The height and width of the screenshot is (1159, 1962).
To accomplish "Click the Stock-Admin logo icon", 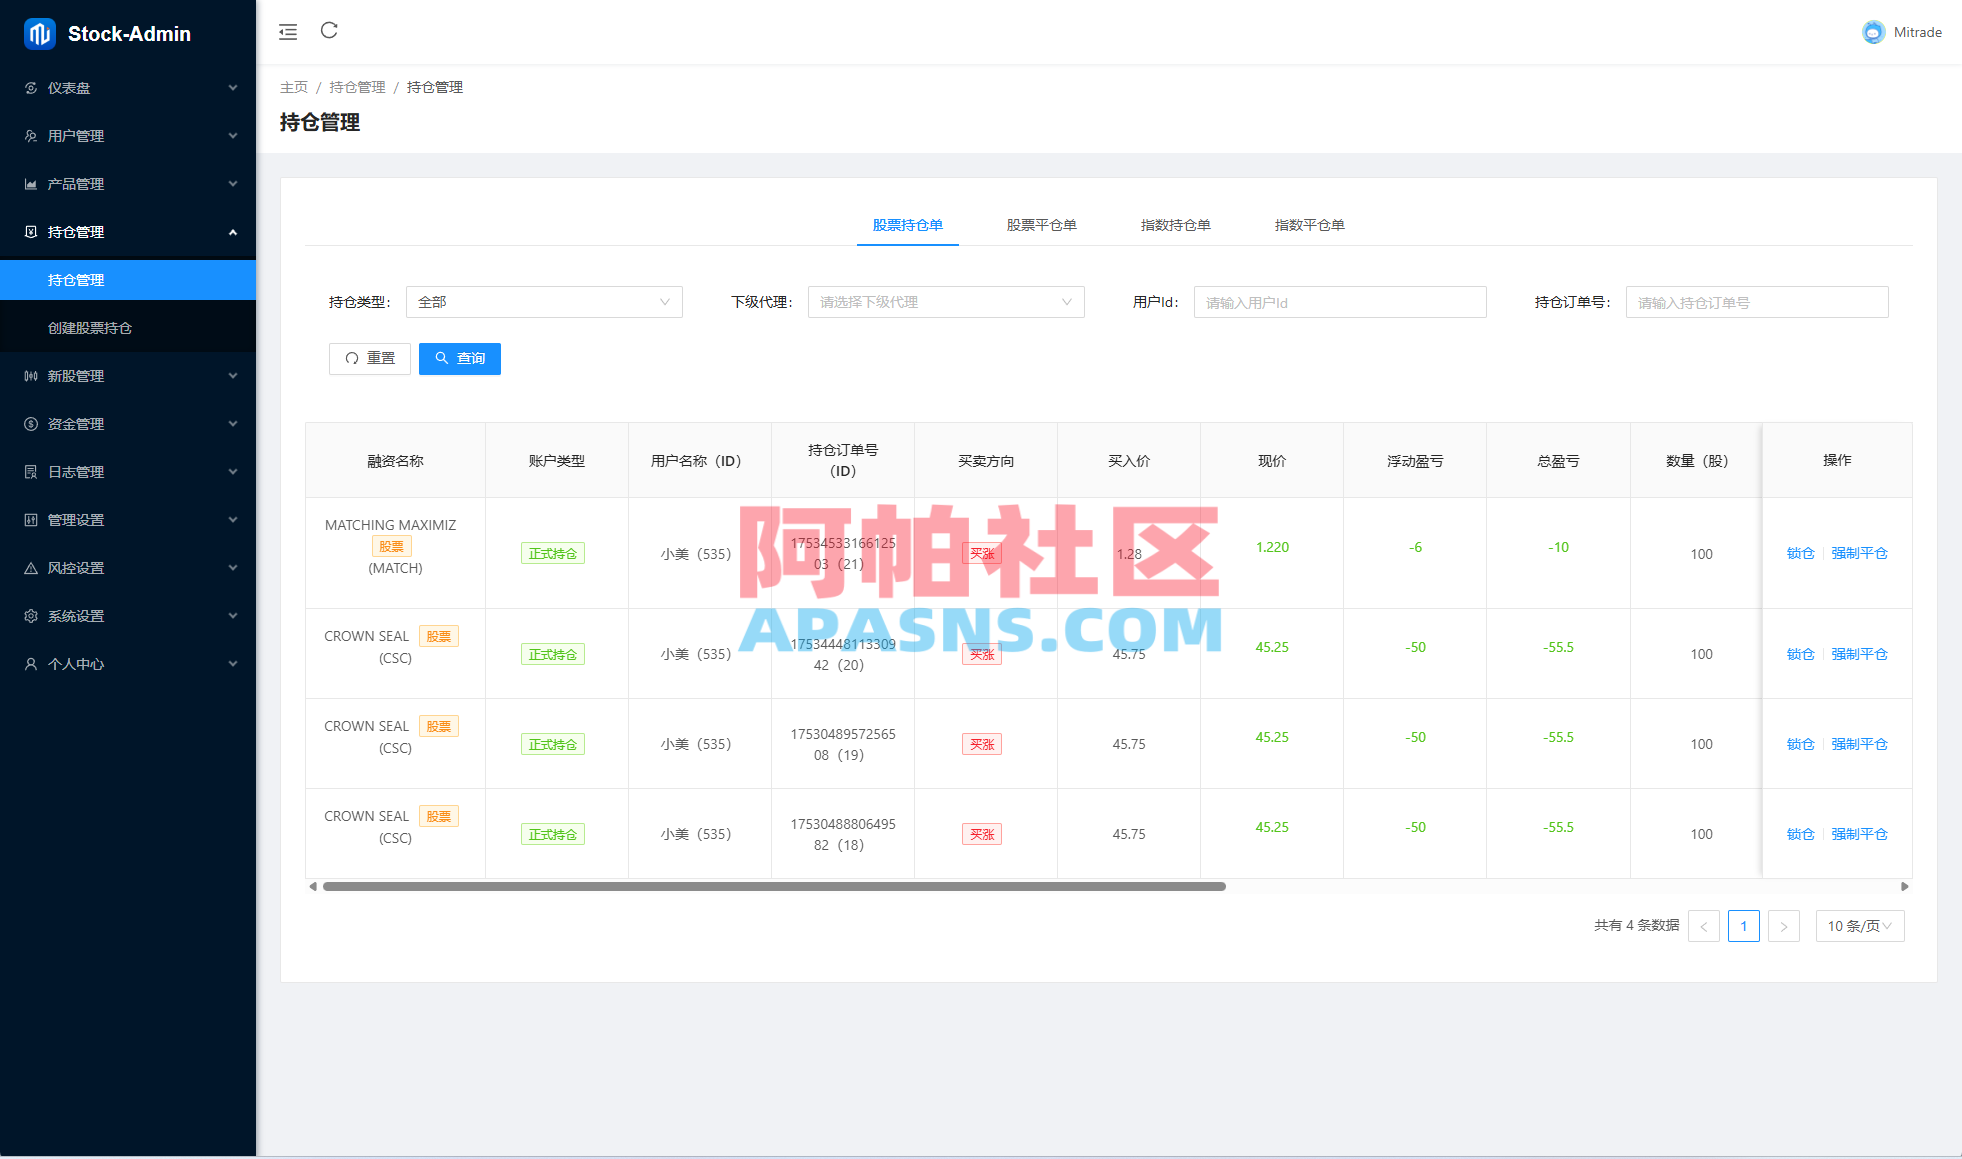I will click(39, 34).
